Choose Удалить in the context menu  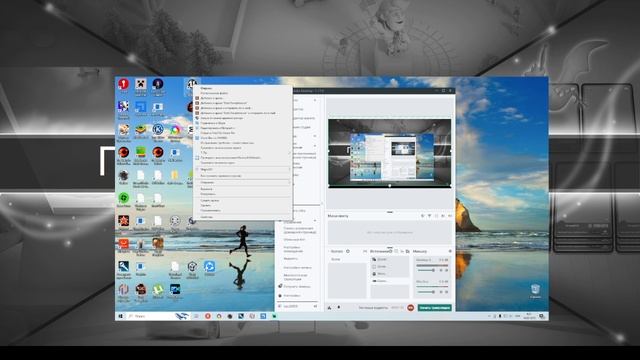206,205
